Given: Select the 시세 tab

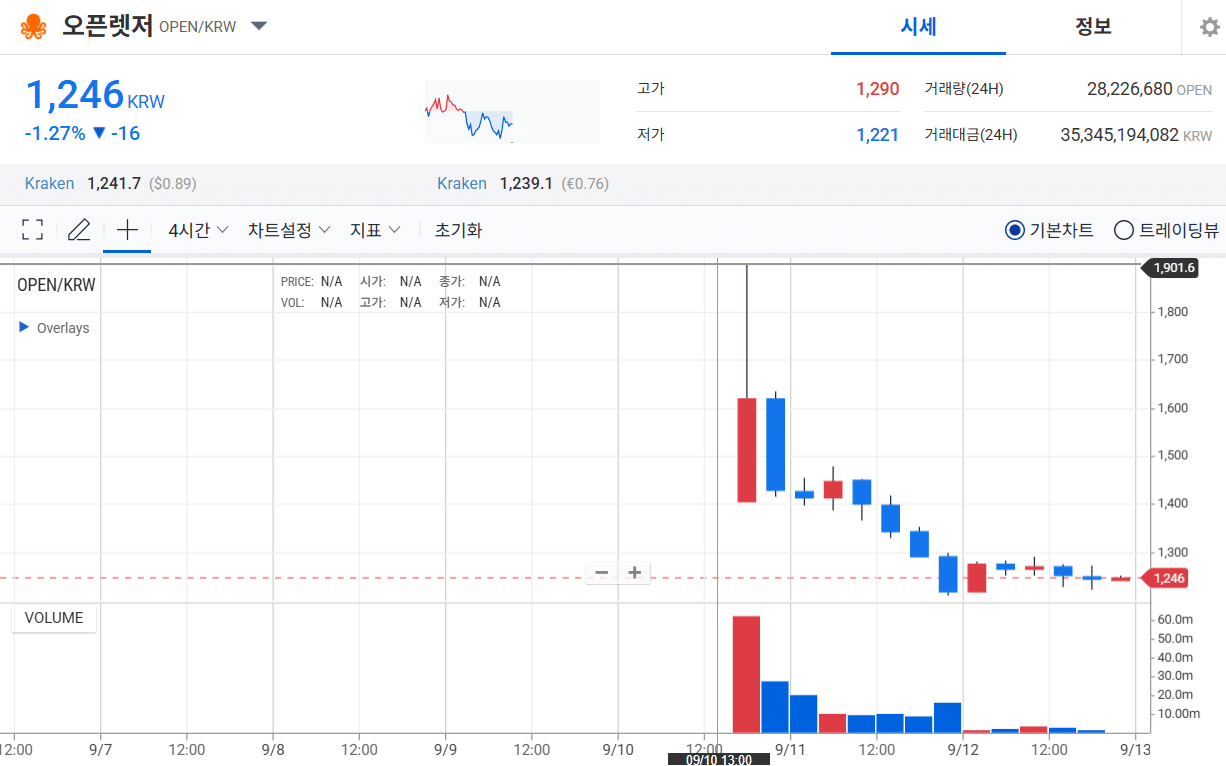Looking at the screenshot, I should pos(918,27).
